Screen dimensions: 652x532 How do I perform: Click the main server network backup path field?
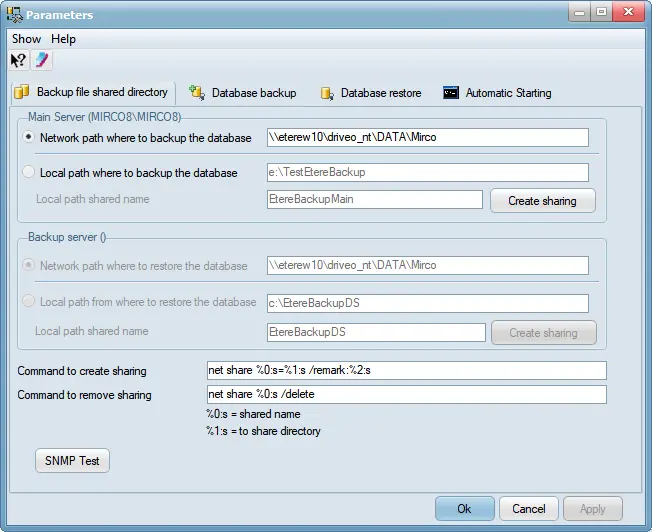[427, 138]
